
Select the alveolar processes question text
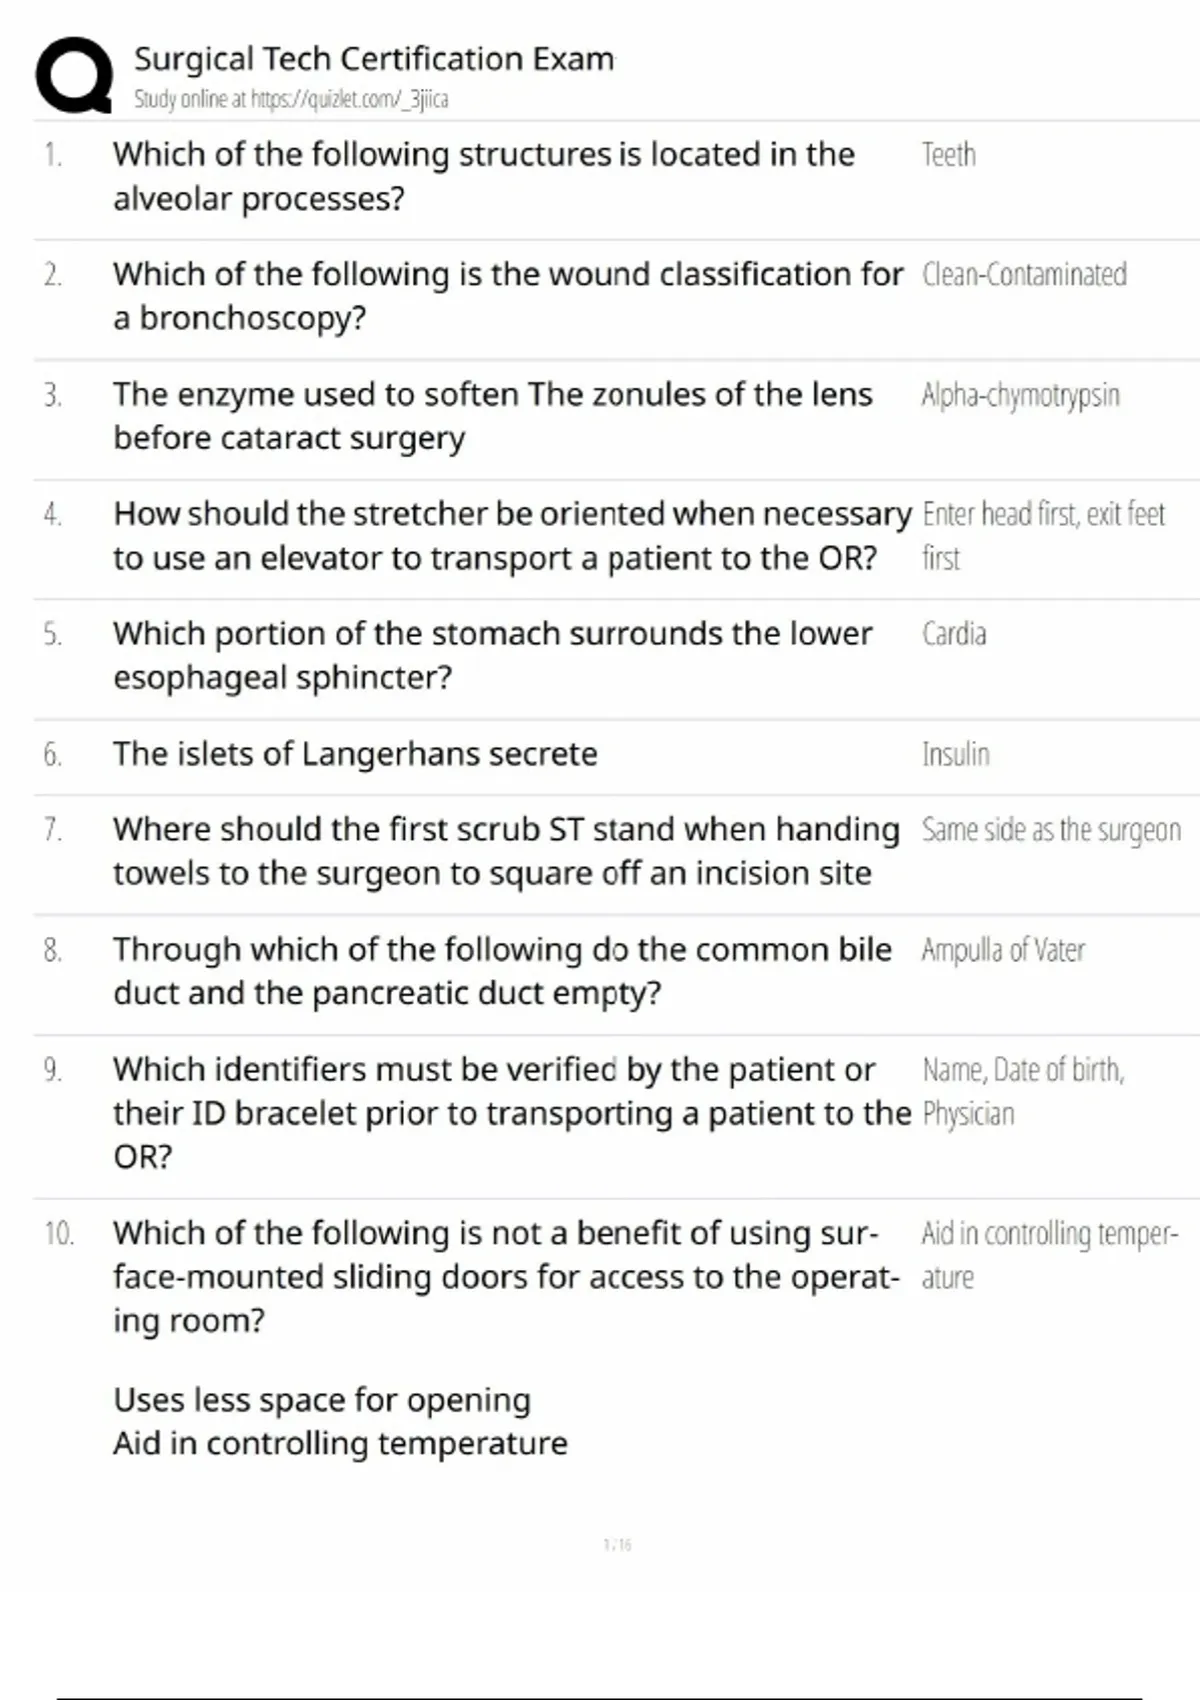point(483,176)
